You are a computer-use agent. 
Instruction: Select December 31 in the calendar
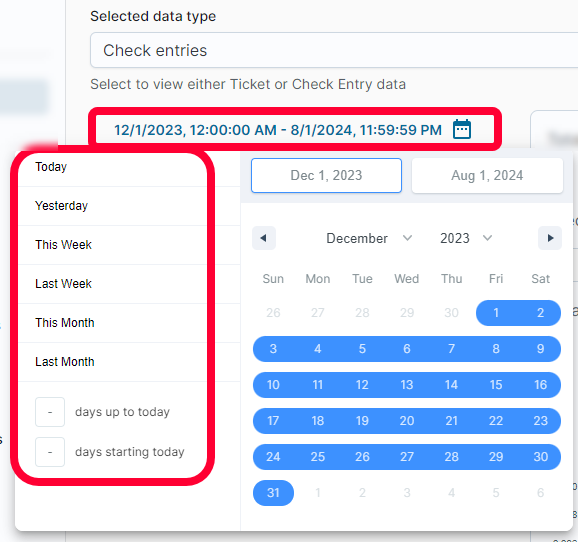point(273,493)
